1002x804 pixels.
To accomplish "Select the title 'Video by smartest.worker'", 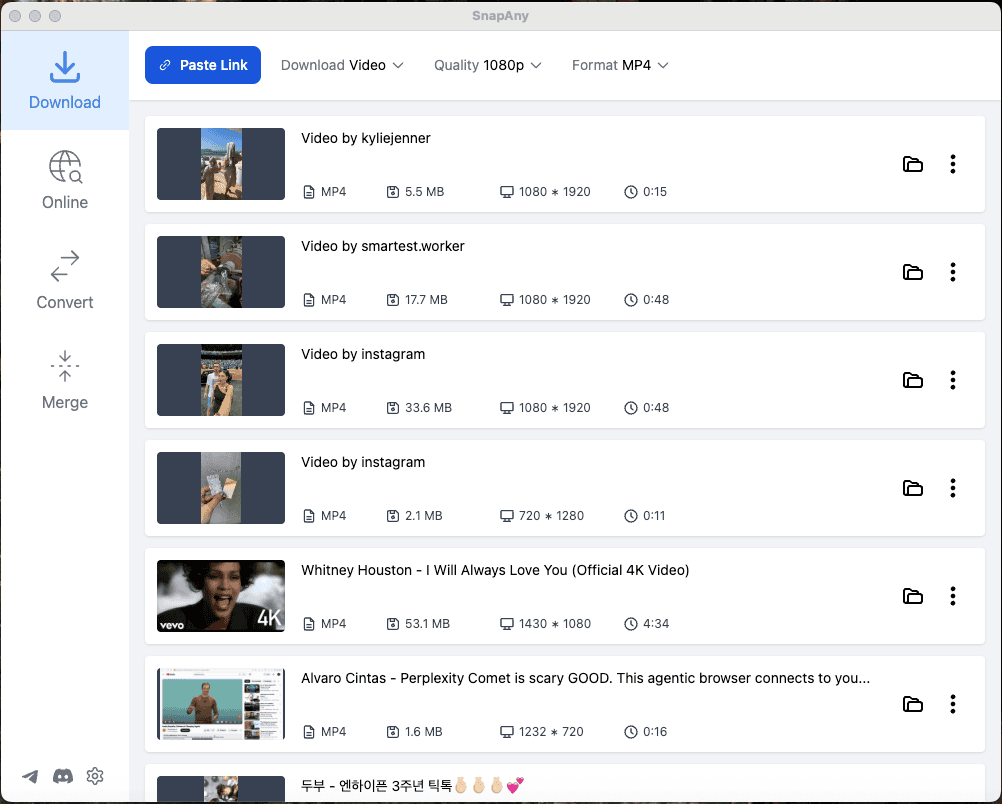I will click(x=383, y=246).
